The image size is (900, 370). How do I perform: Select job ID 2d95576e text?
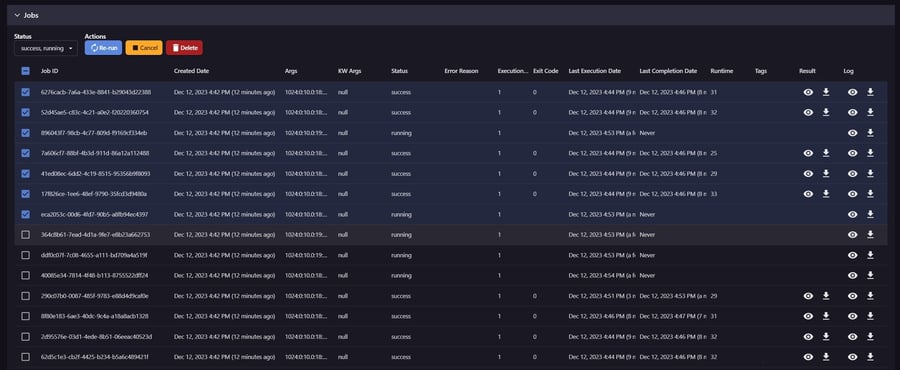point(96,337)
